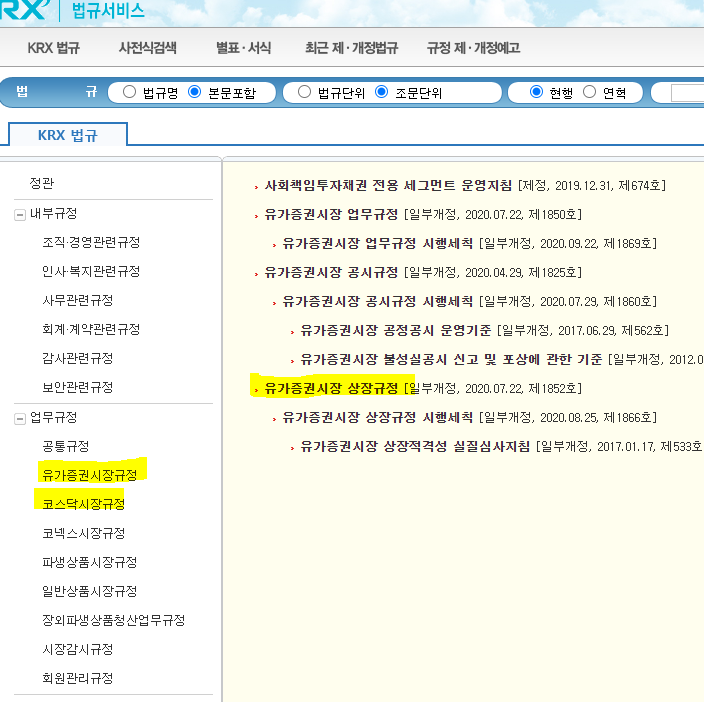
Task: Open 보안관련규정 in the sidebar
Action: (x=78, y=387)
